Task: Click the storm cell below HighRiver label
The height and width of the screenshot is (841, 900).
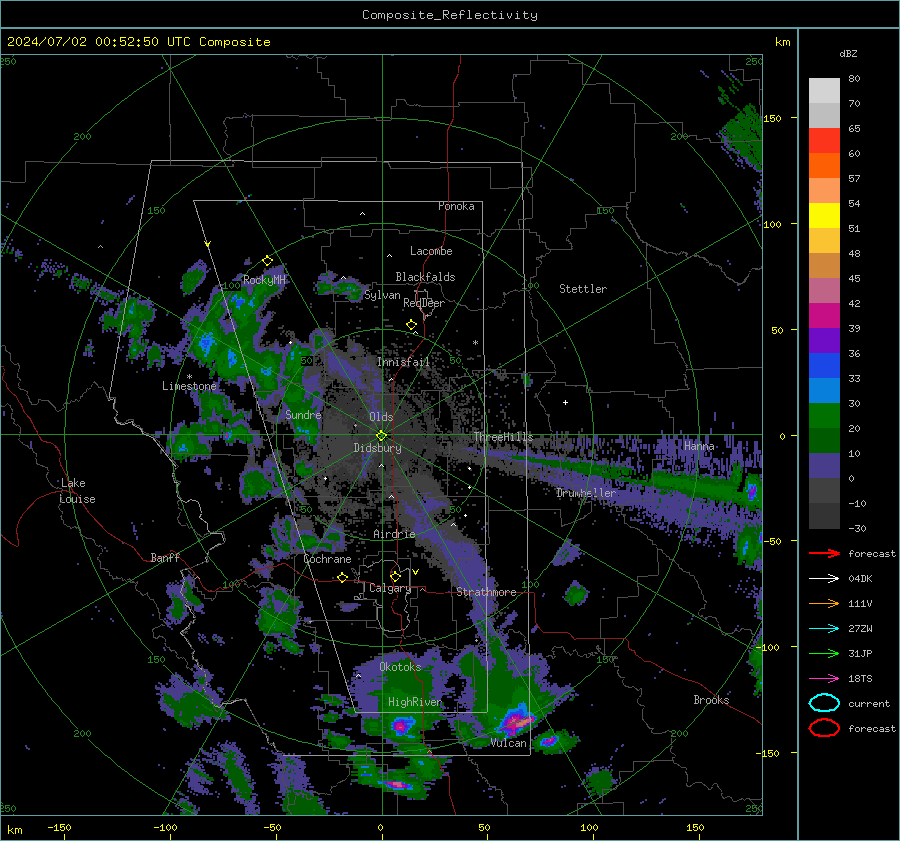Action: point(401,726)
